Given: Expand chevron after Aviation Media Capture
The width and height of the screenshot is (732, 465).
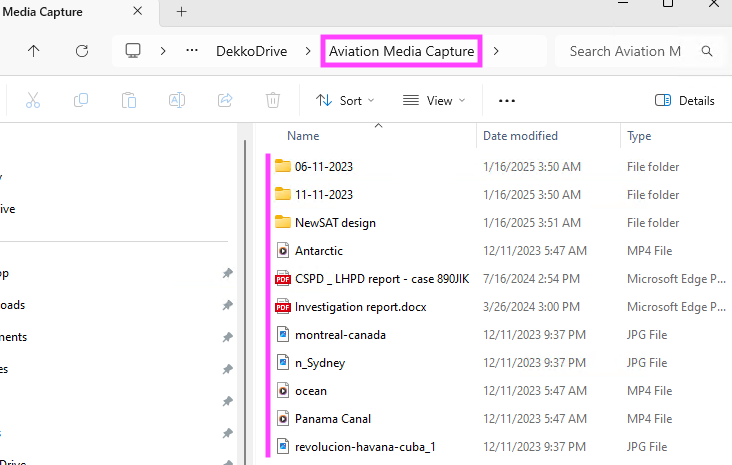Looking at the screenshot, I should coord(496,51).
